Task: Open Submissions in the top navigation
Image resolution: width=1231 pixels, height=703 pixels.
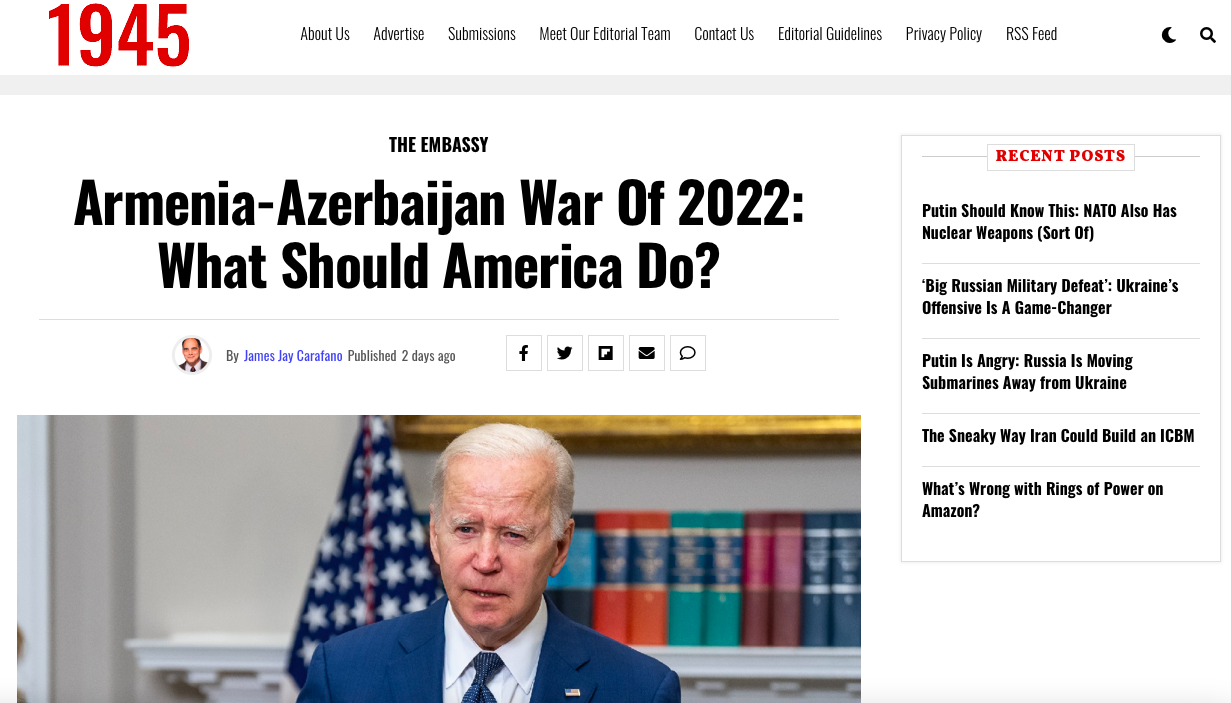Action: point(482,34)
